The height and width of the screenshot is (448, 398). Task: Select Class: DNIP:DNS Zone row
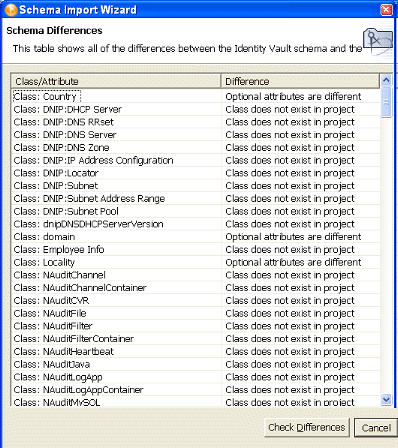(196, 147)
